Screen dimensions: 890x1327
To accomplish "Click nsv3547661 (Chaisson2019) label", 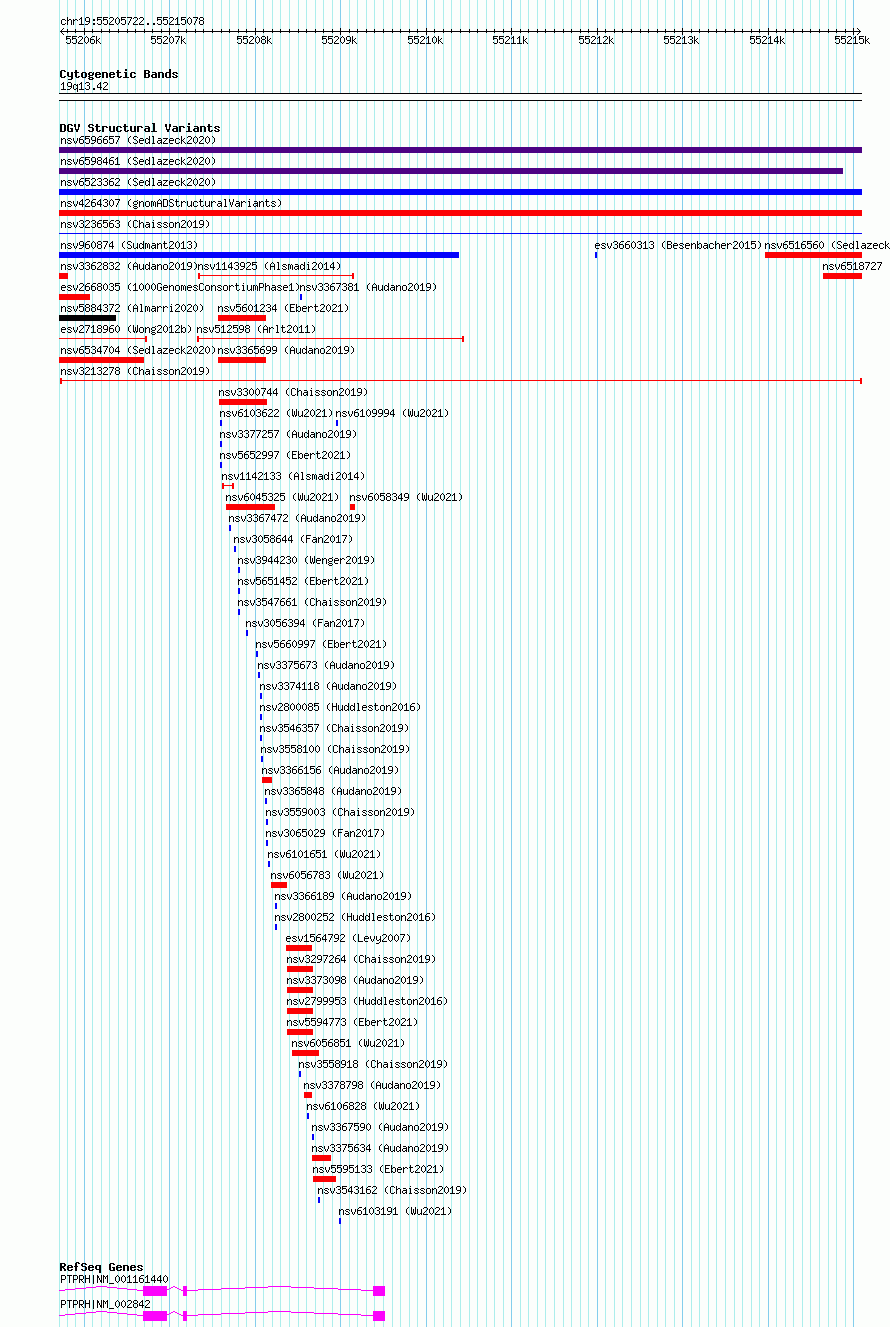I will tap(312, 602).
